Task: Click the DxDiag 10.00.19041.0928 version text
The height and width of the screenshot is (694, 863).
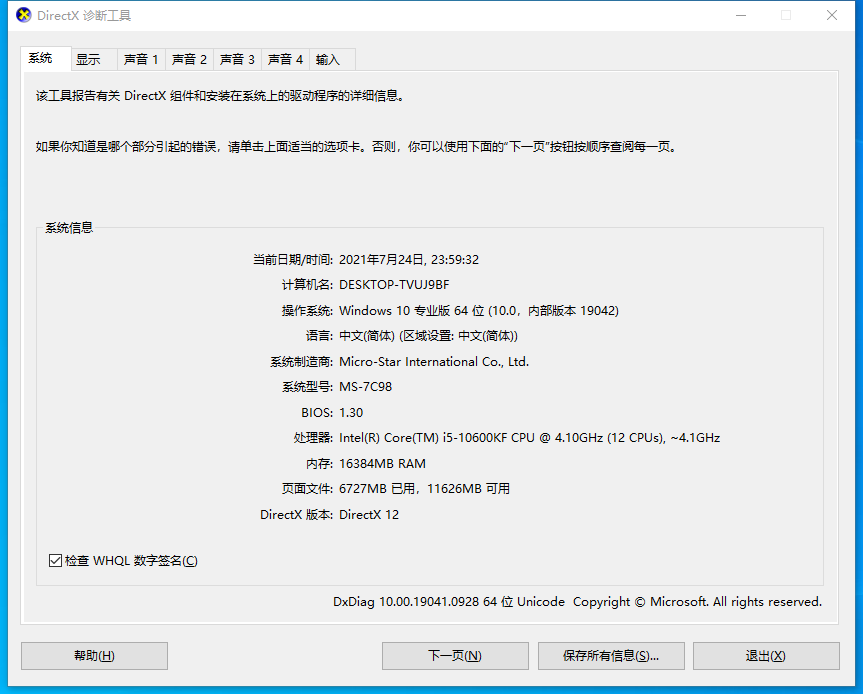Action: pos(577,602)
